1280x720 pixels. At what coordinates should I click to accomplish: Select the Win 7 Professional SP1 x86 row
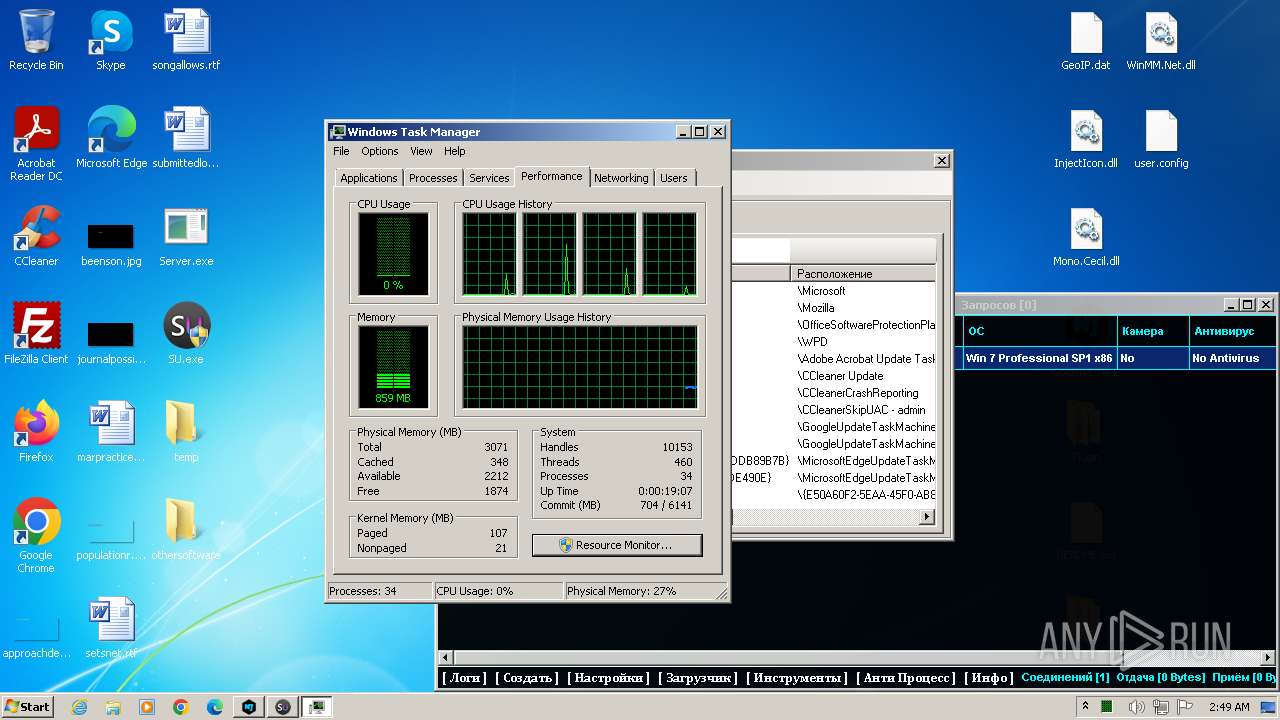coord(1117,358)
